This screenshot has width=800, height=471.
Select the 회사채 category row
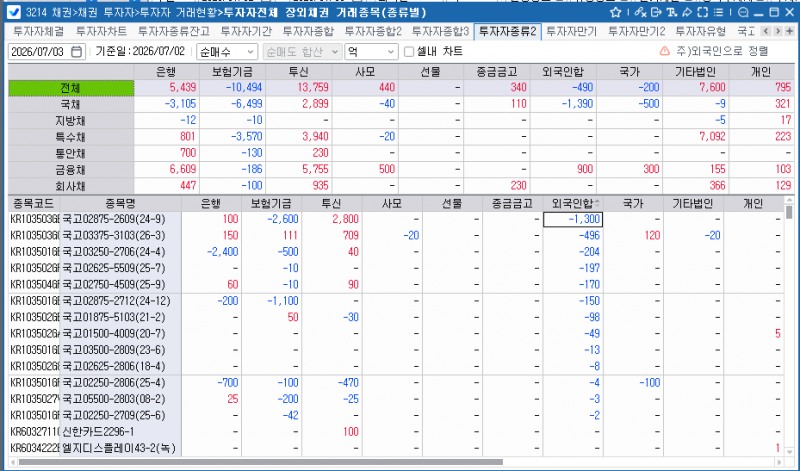click(x=71, y=186)
